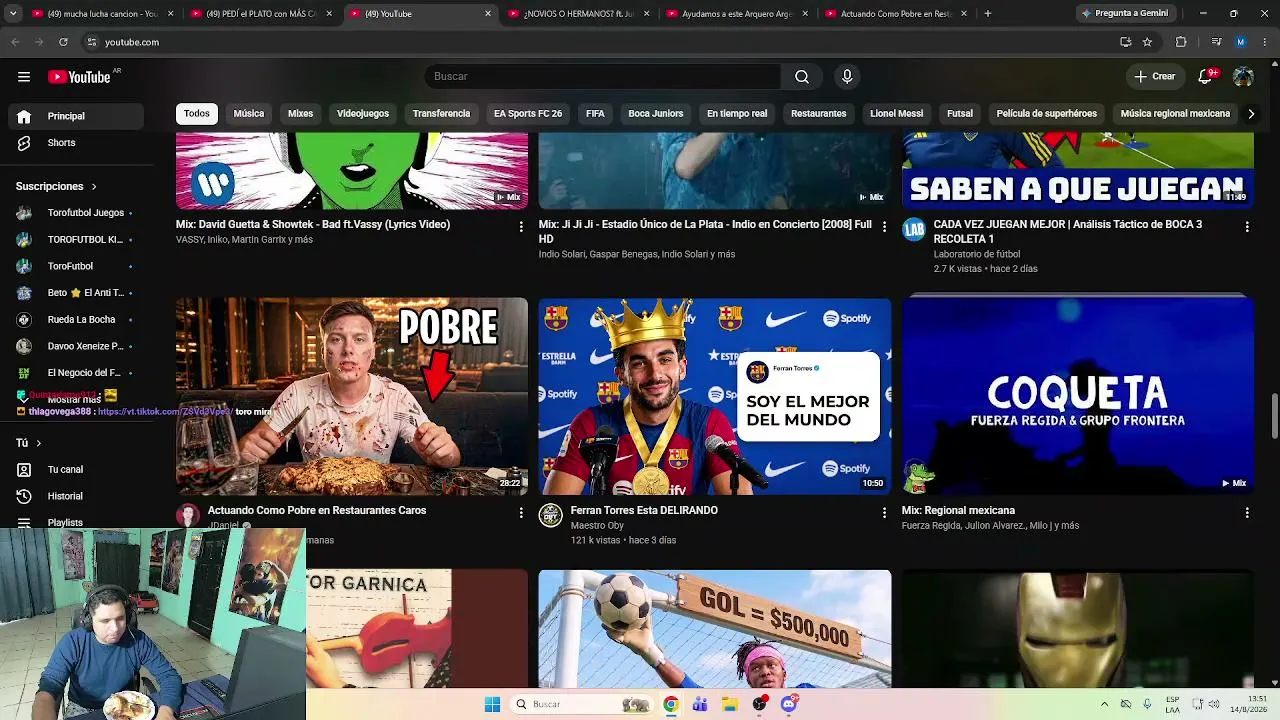Click the install app icon in the address bar
The width and height of the screenshot is (1280, 720).
point(1125,42)
